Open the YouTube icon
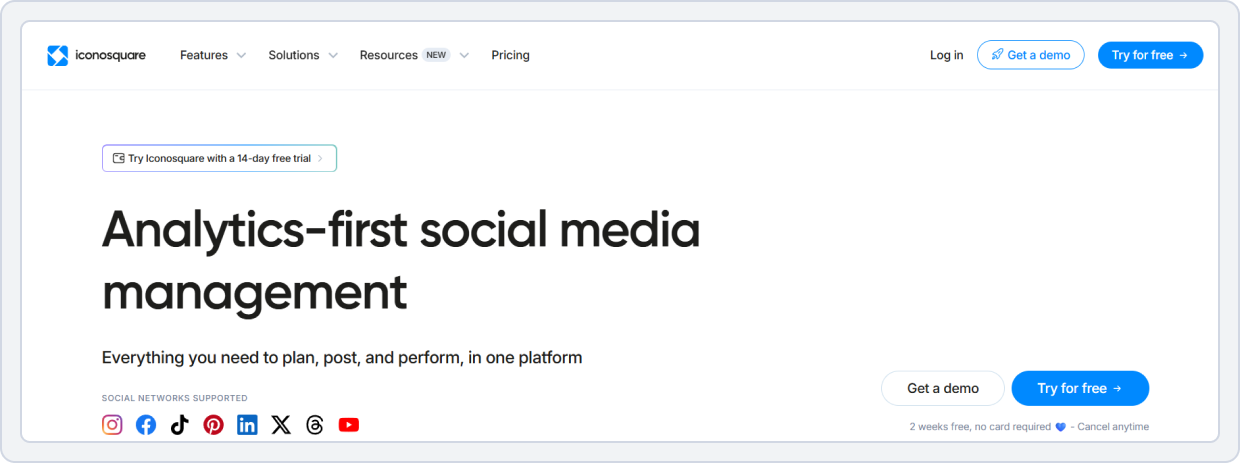The height and width of the screenshot is (463, 1240). [348, 425]
